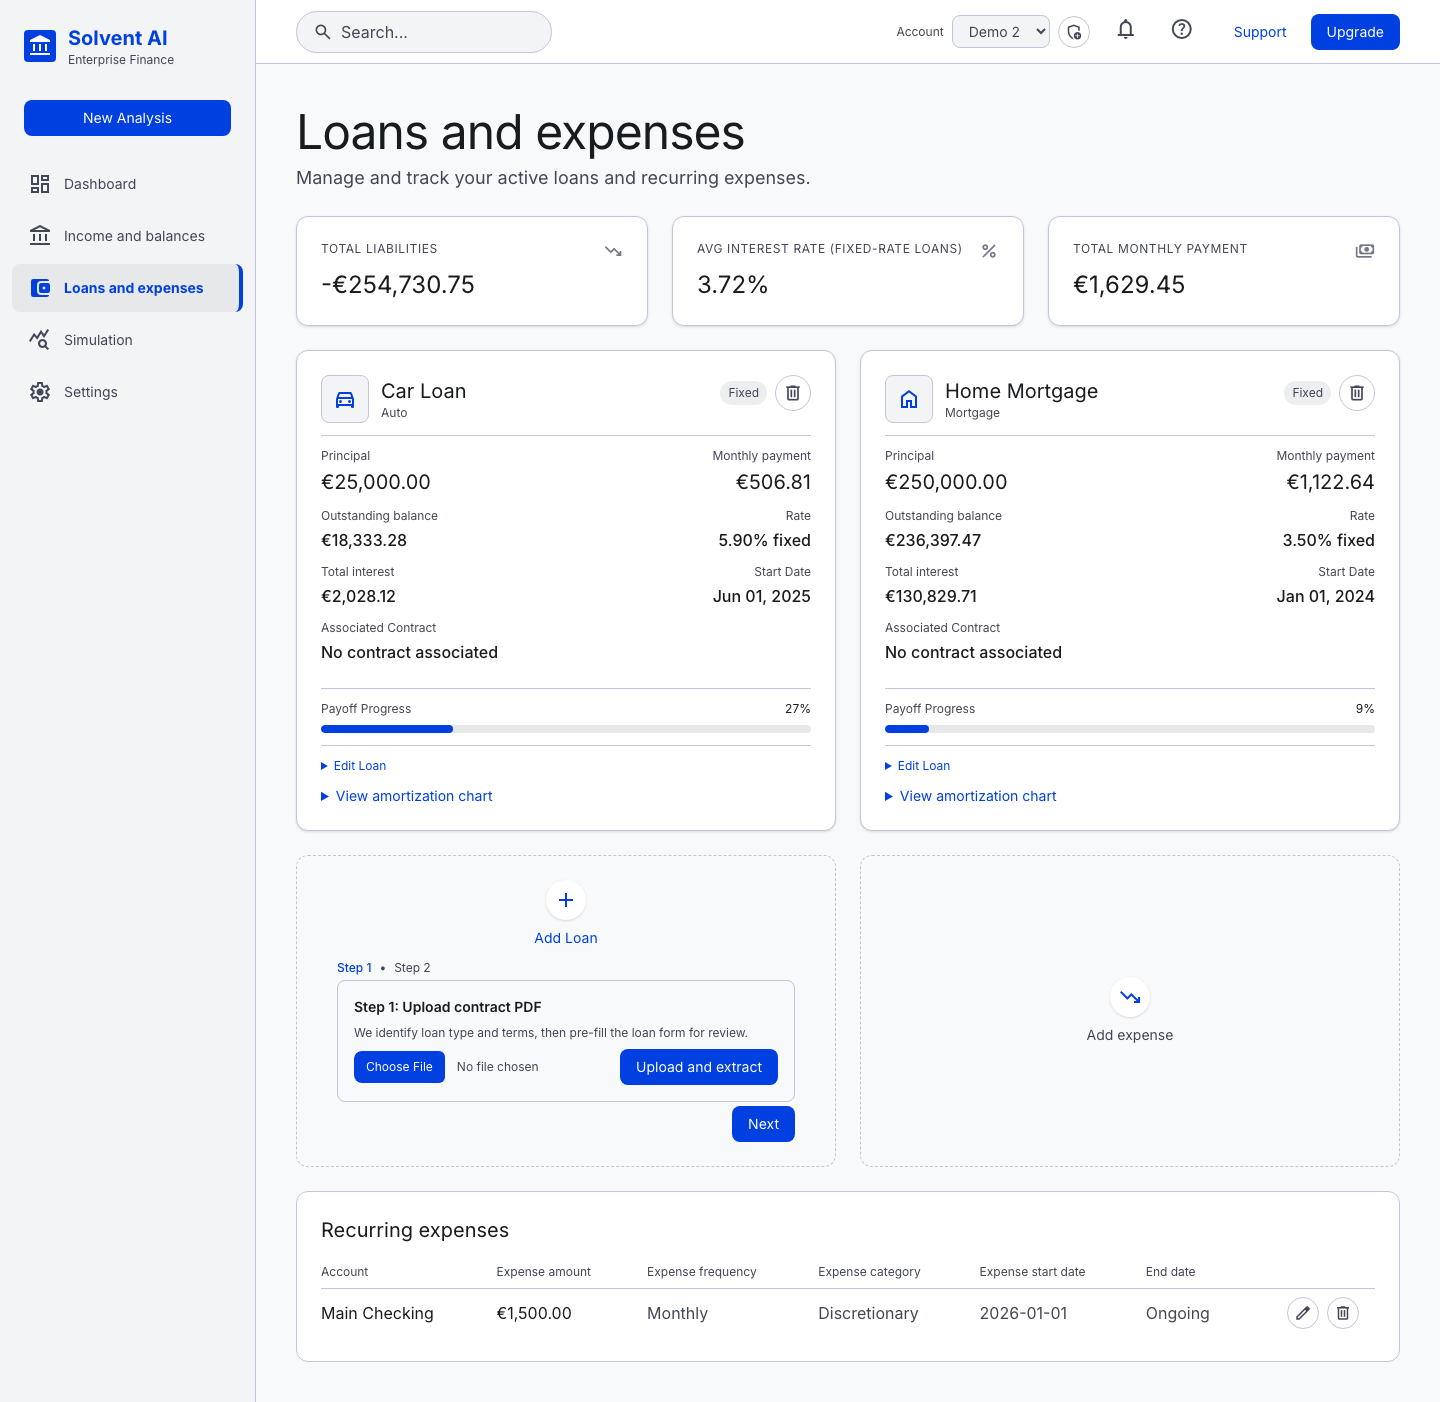Expand Edit Loan under Car Loan
This screenshot has width=1440, height=1402.
[x=354, y=766]
